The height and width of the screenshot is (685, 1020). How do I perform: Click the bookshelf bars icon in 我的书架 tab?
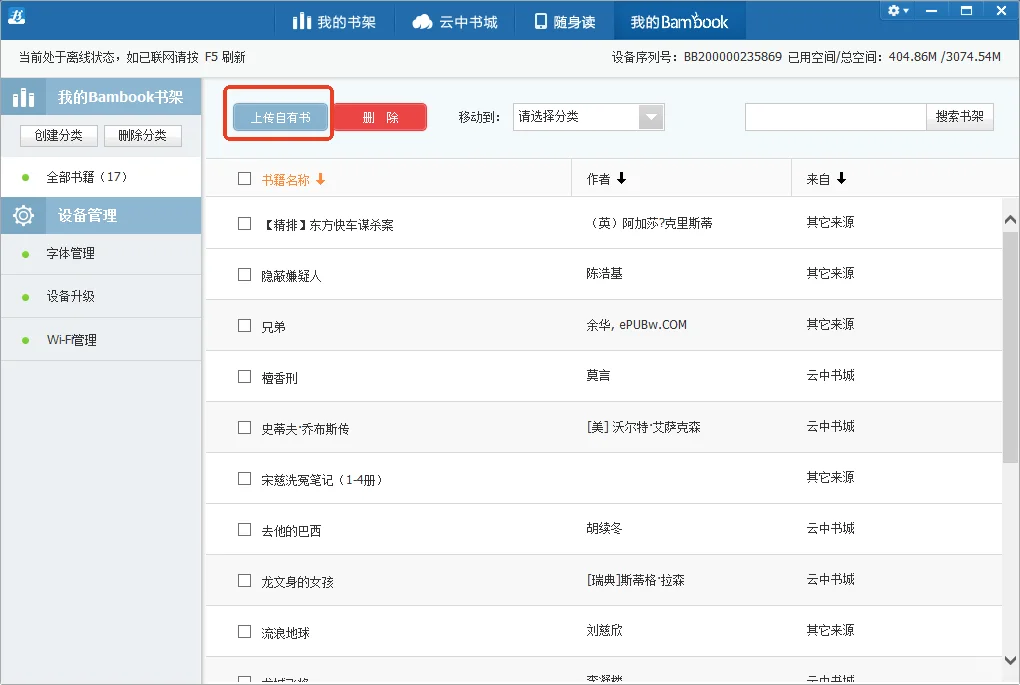pyautogui.click(x=301, y=21)
